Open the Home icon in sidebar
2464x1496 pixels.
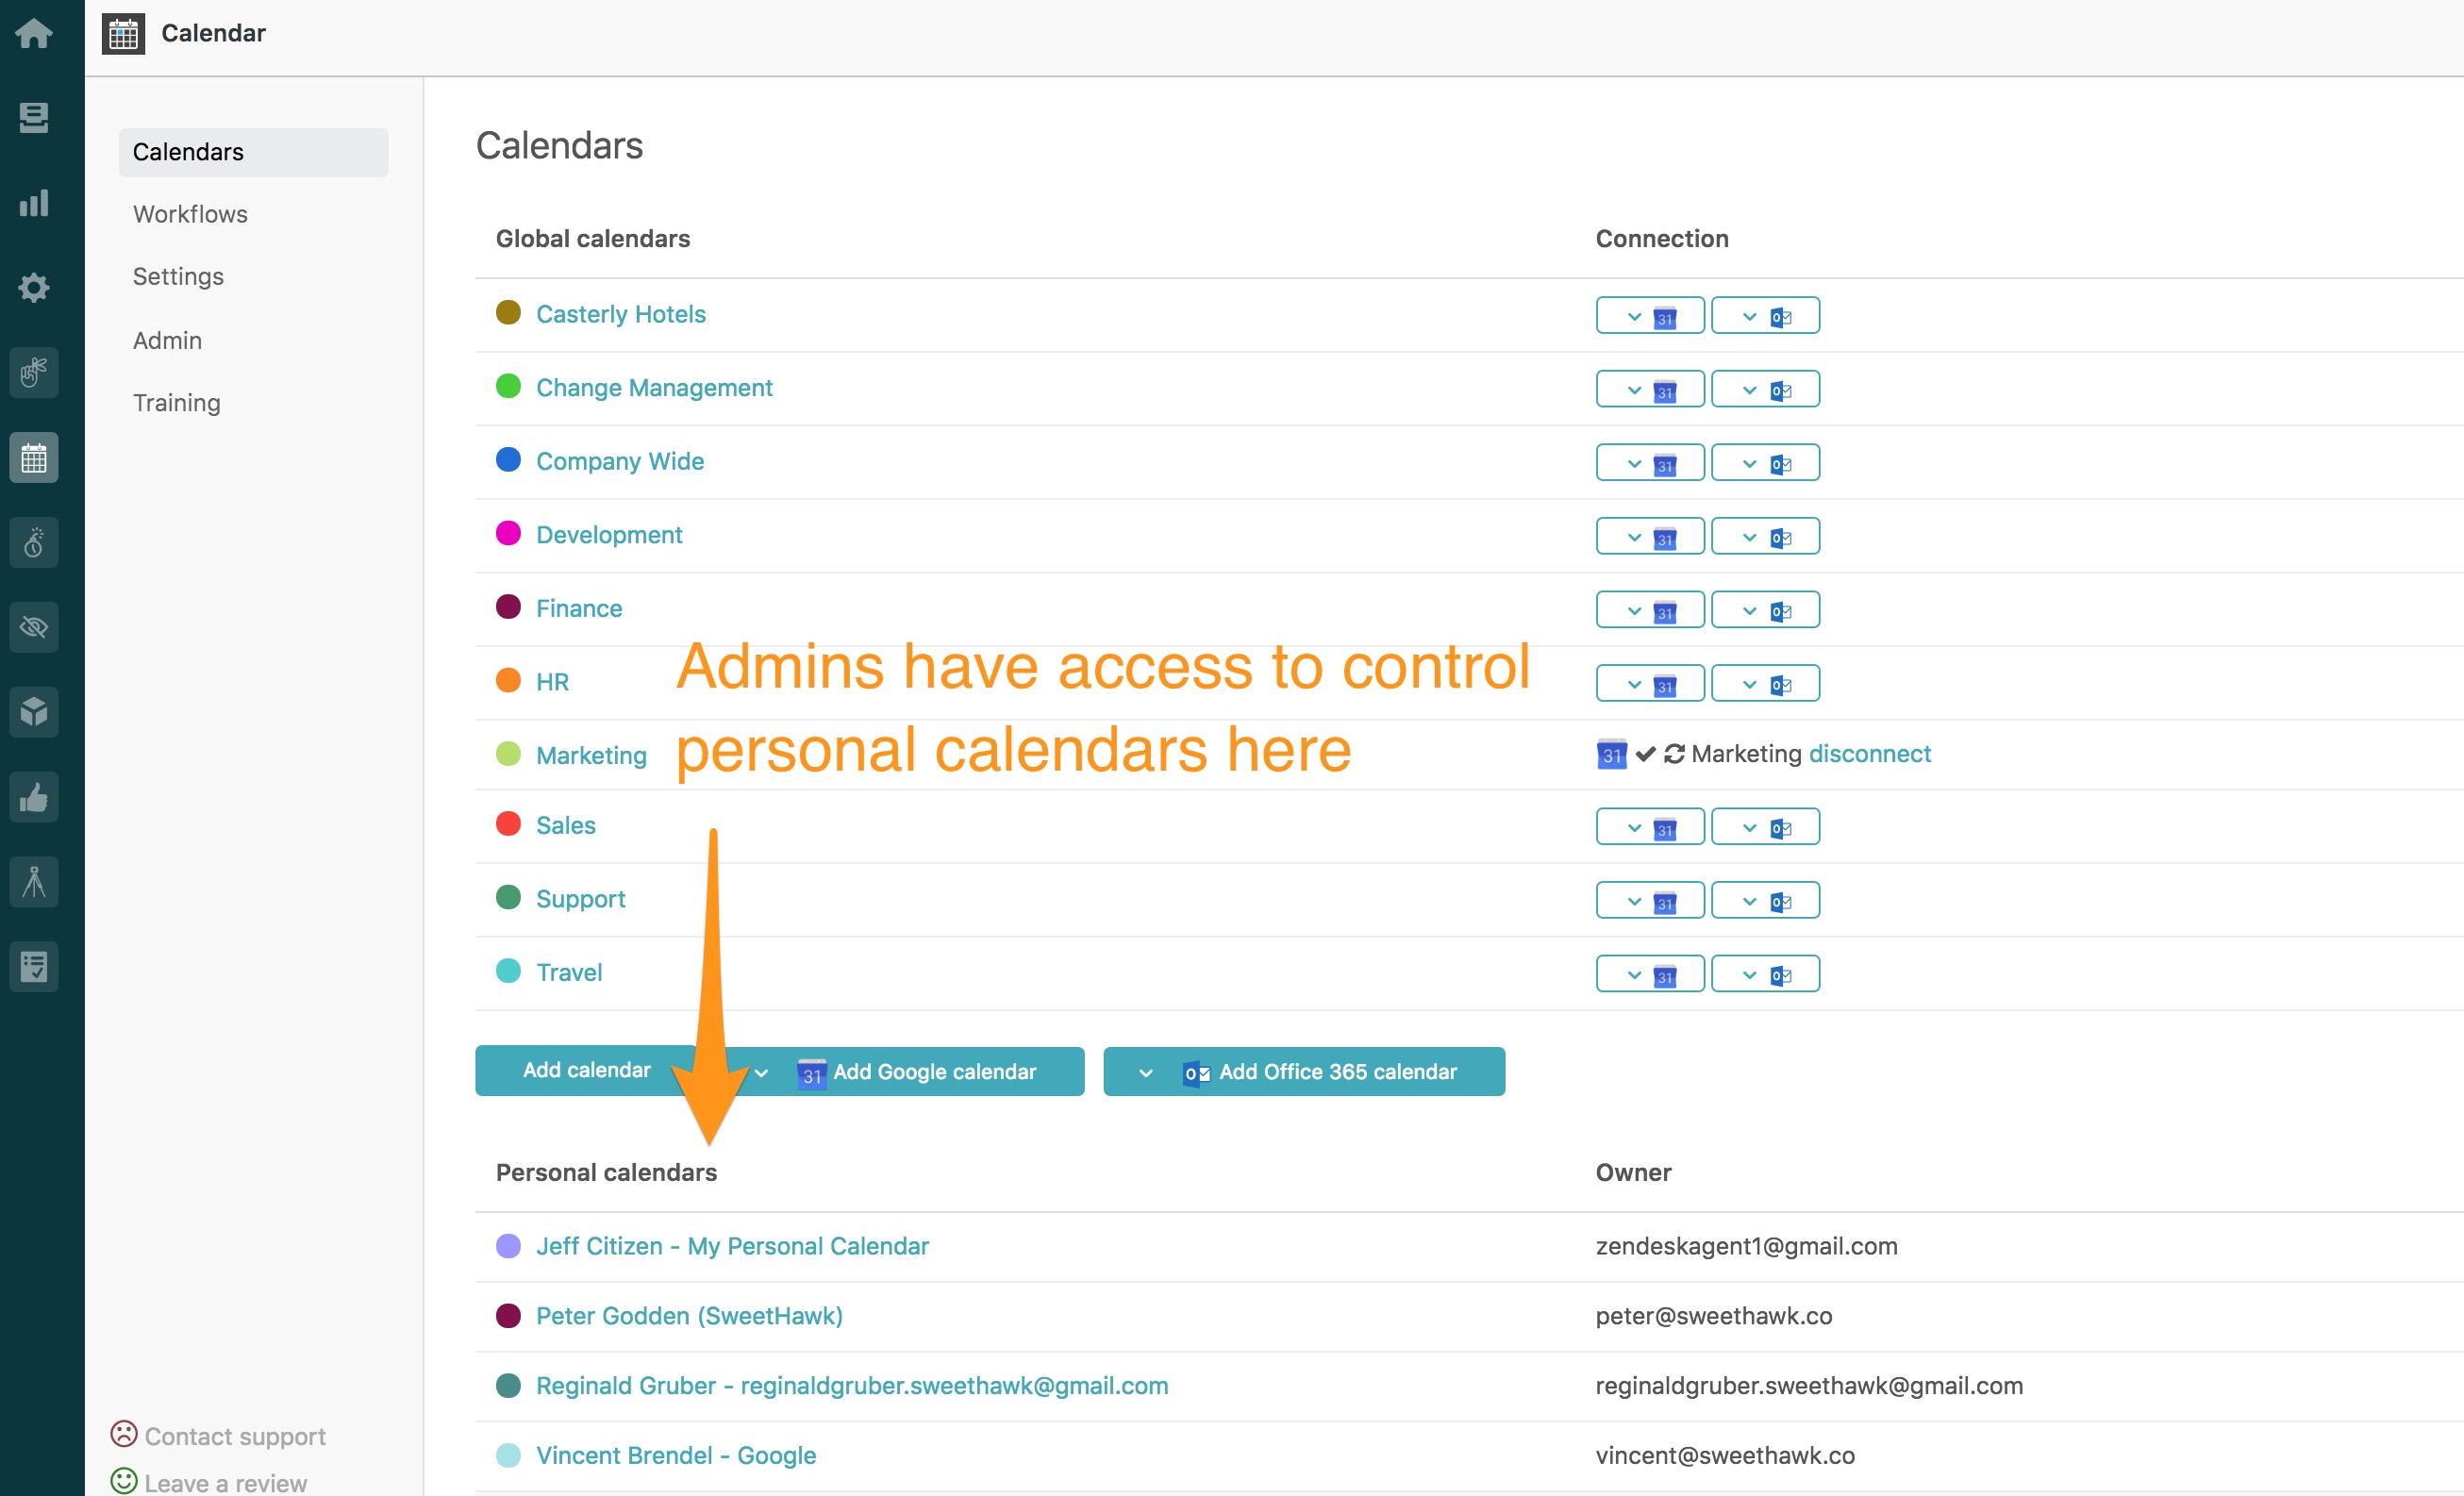[x=34, y=34]
